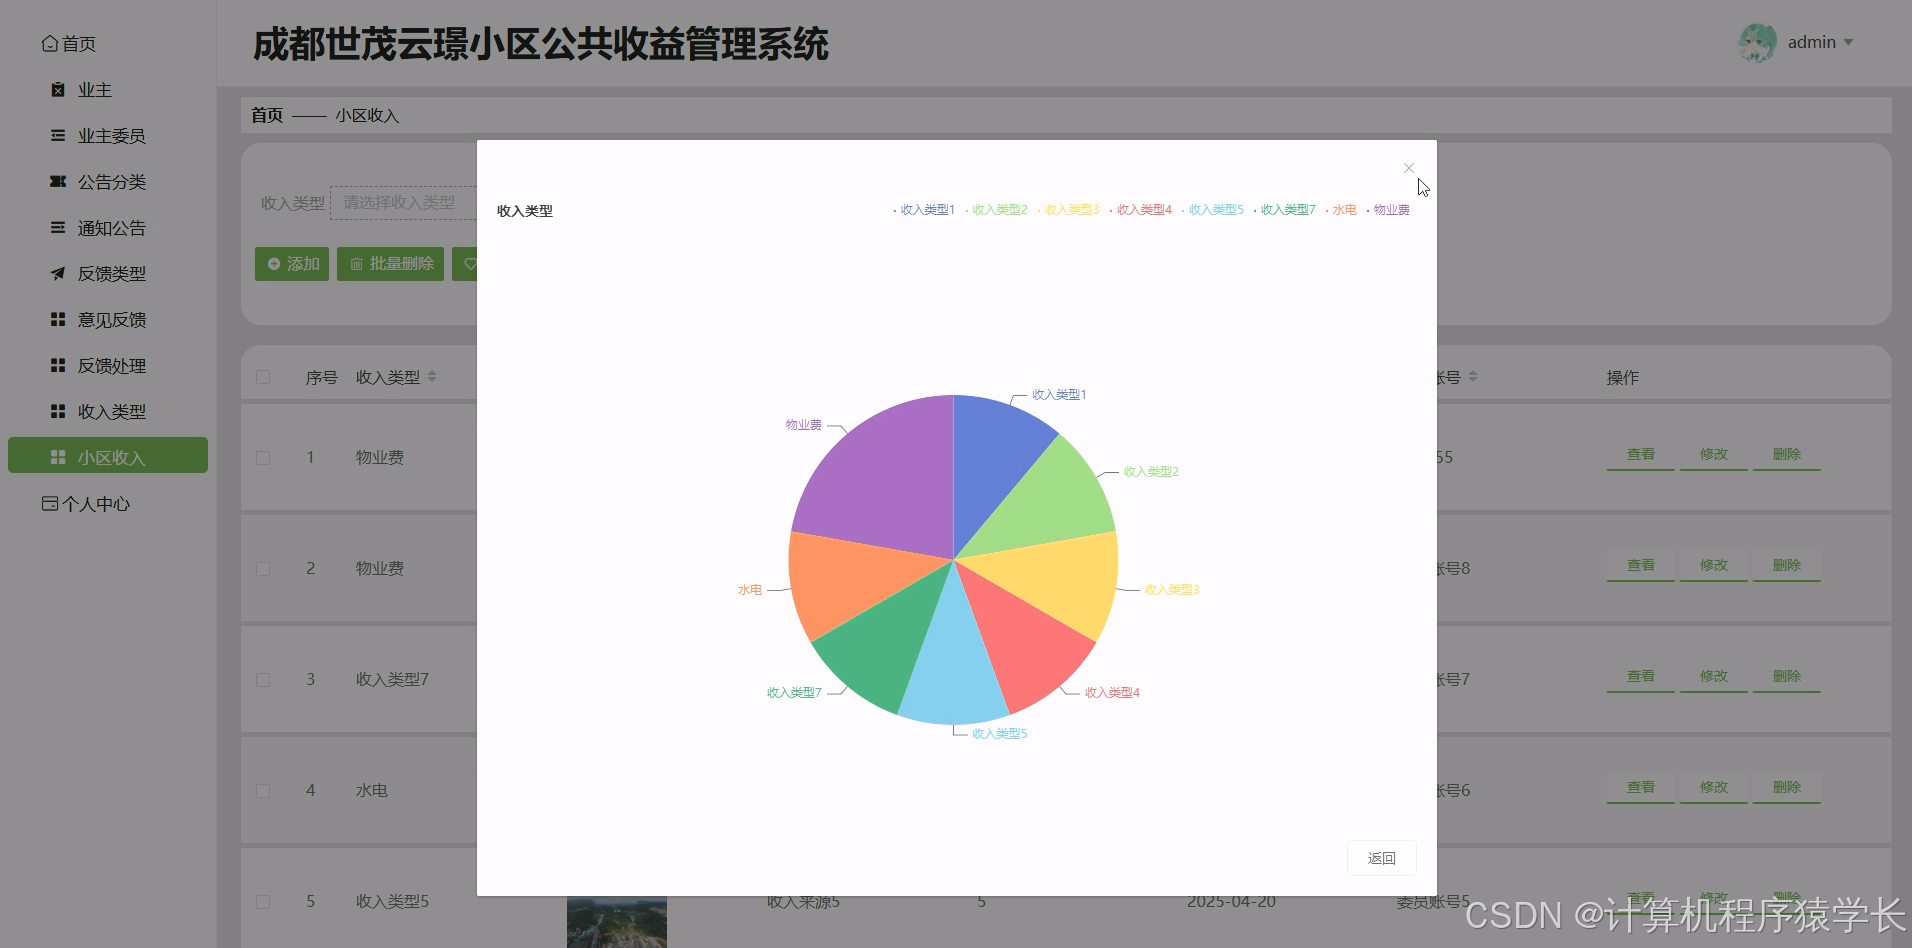1912x948 pixels.
Task: Click the 返回 button in the dialog
Action: pos(1381,858)
